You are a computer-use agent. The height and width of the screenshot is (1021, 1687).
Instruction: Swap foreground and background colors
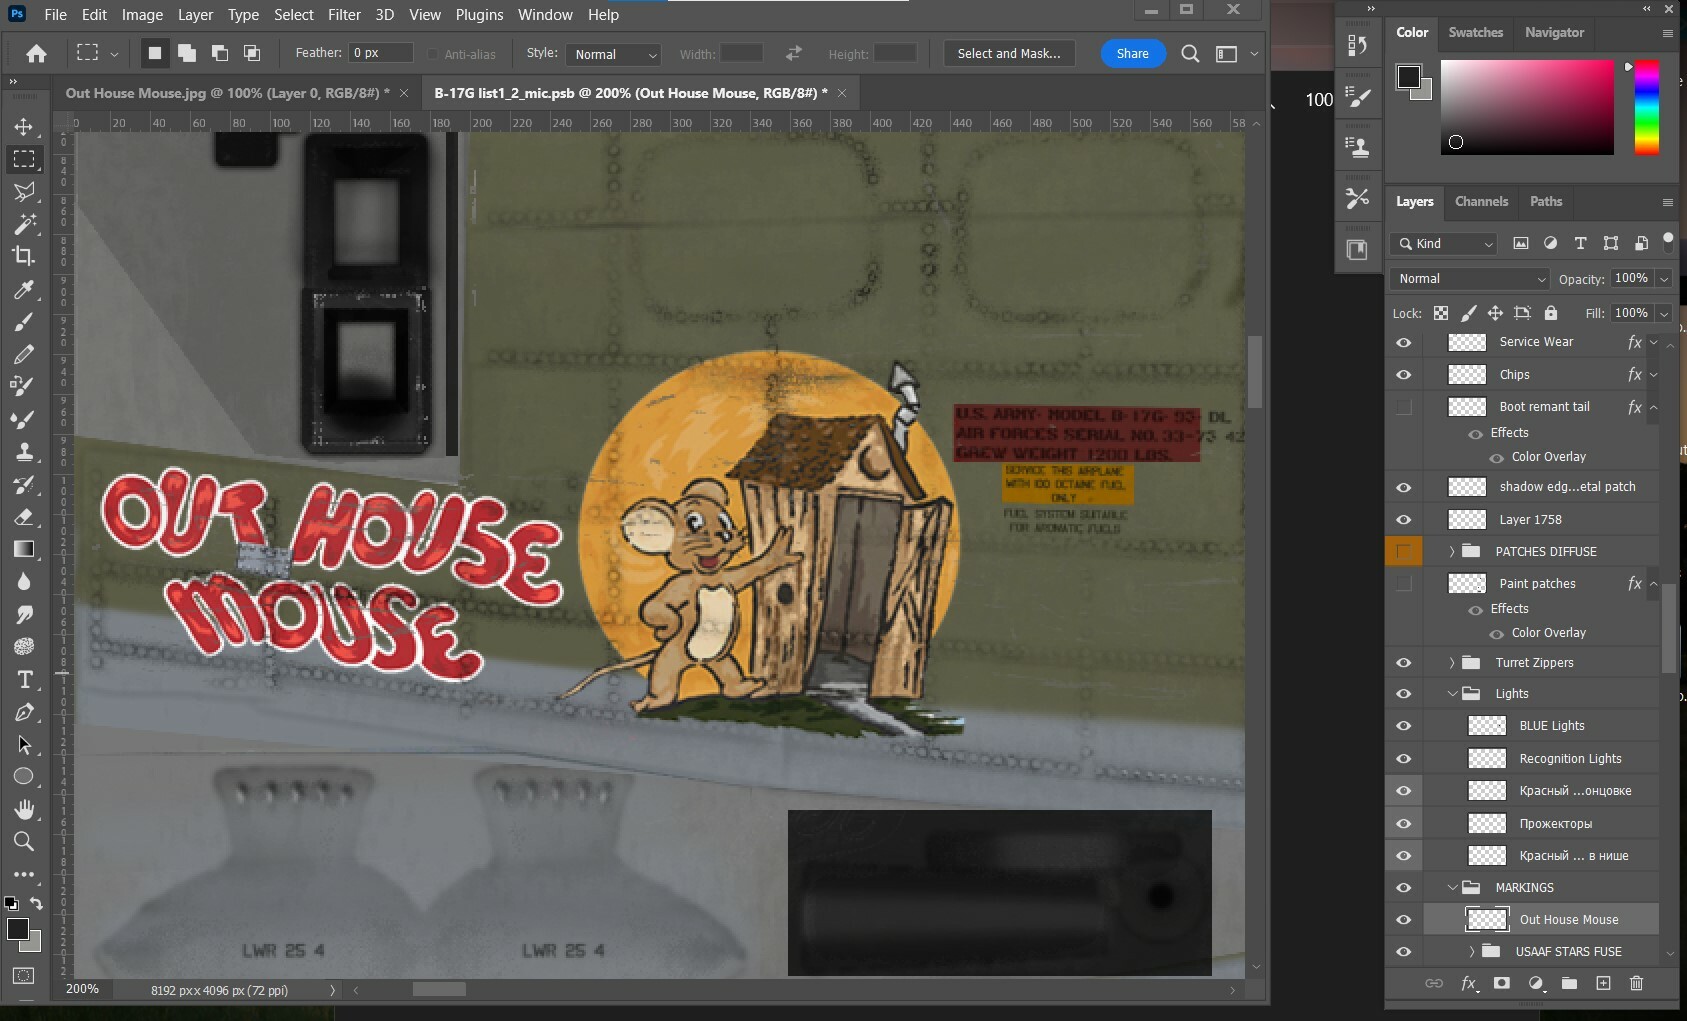(x=37, y=903)
